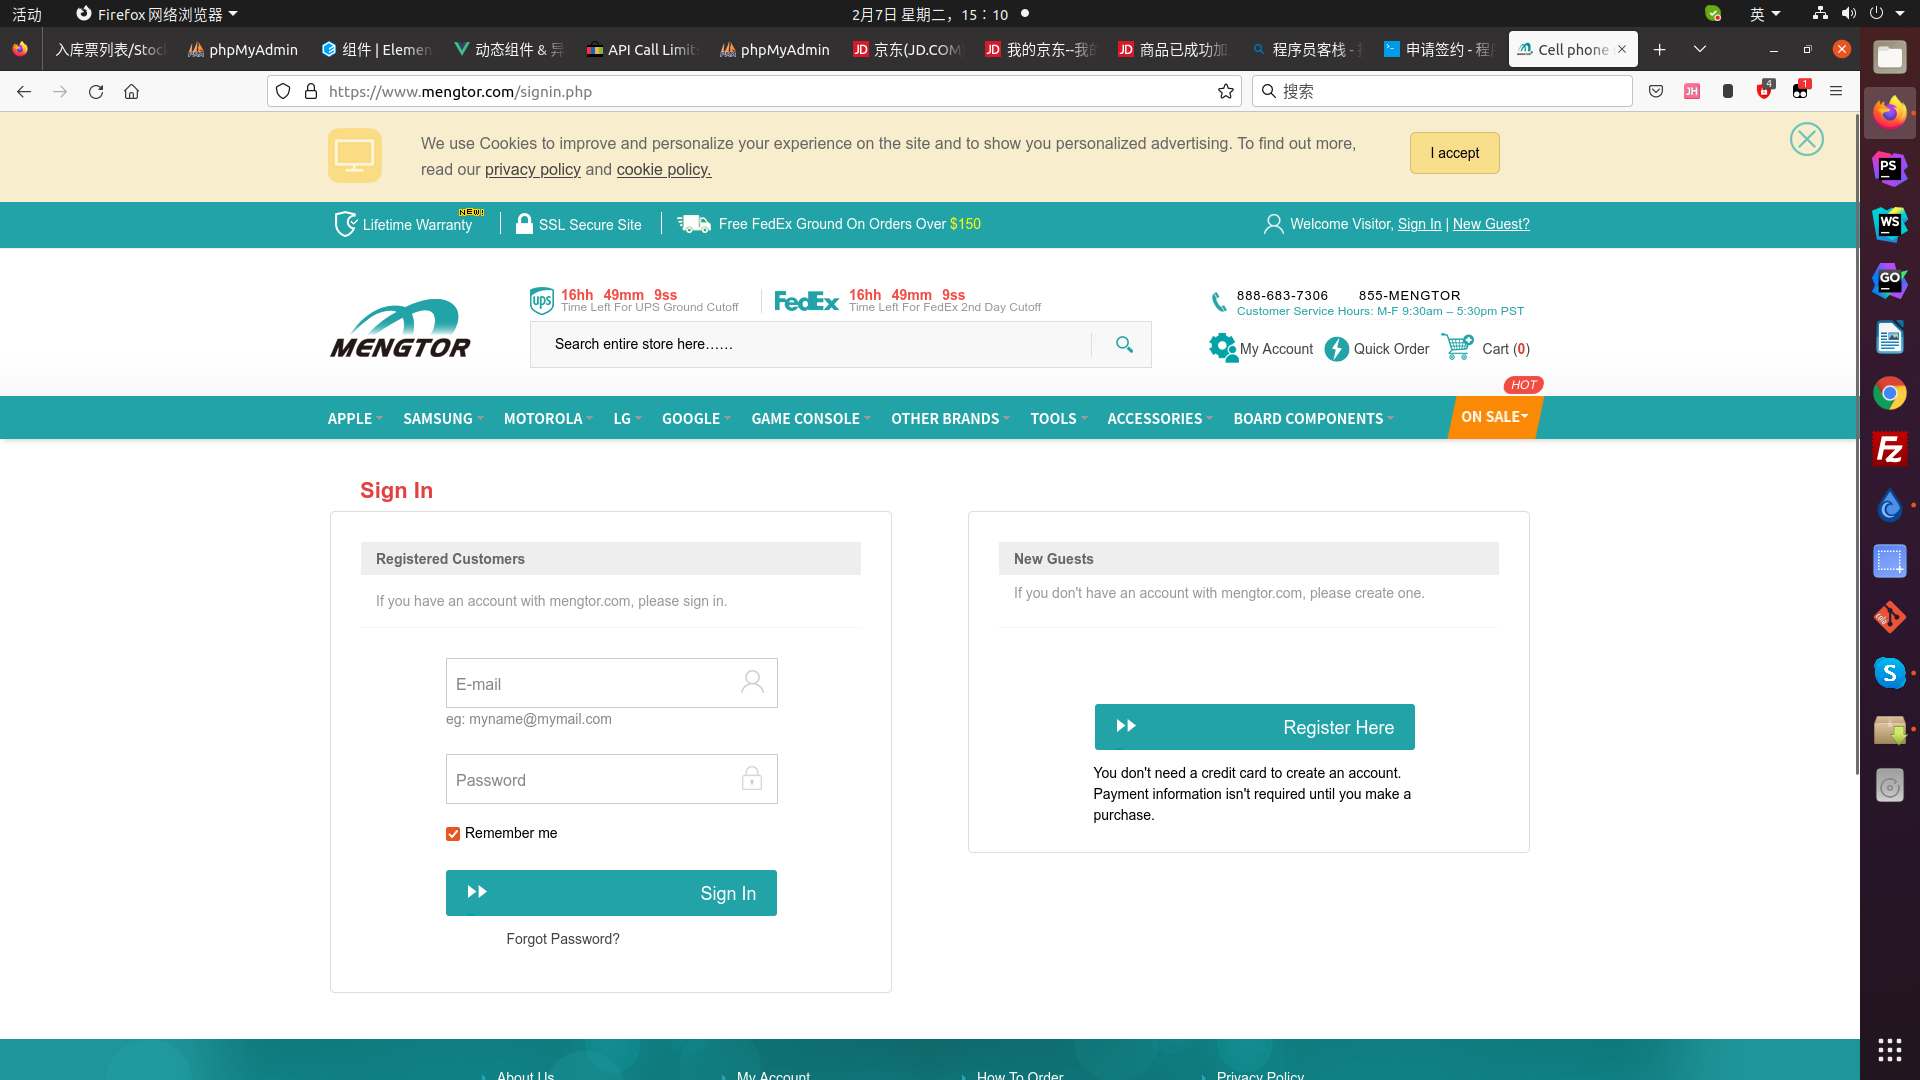1920x1080 pixels.
Task: Expand the LG category menu
Action: tap(627, 418)
